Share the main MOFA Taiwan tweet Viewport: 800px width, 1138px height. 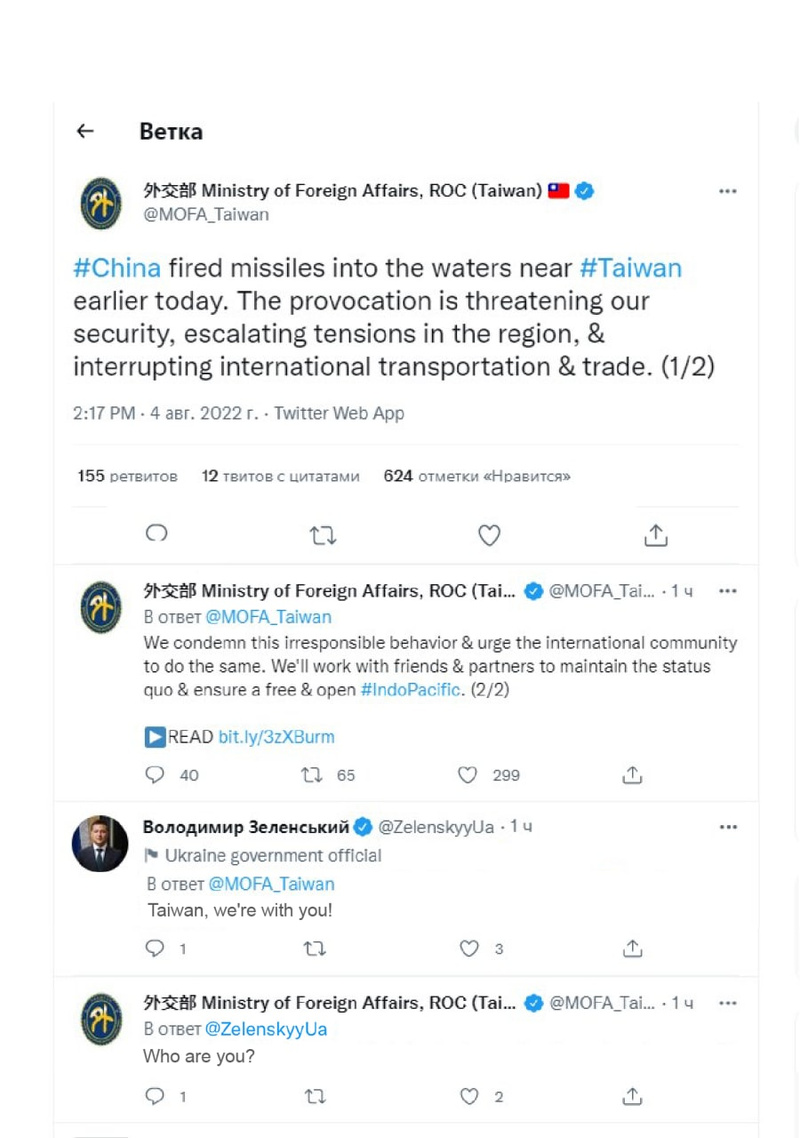coord(655,536)
